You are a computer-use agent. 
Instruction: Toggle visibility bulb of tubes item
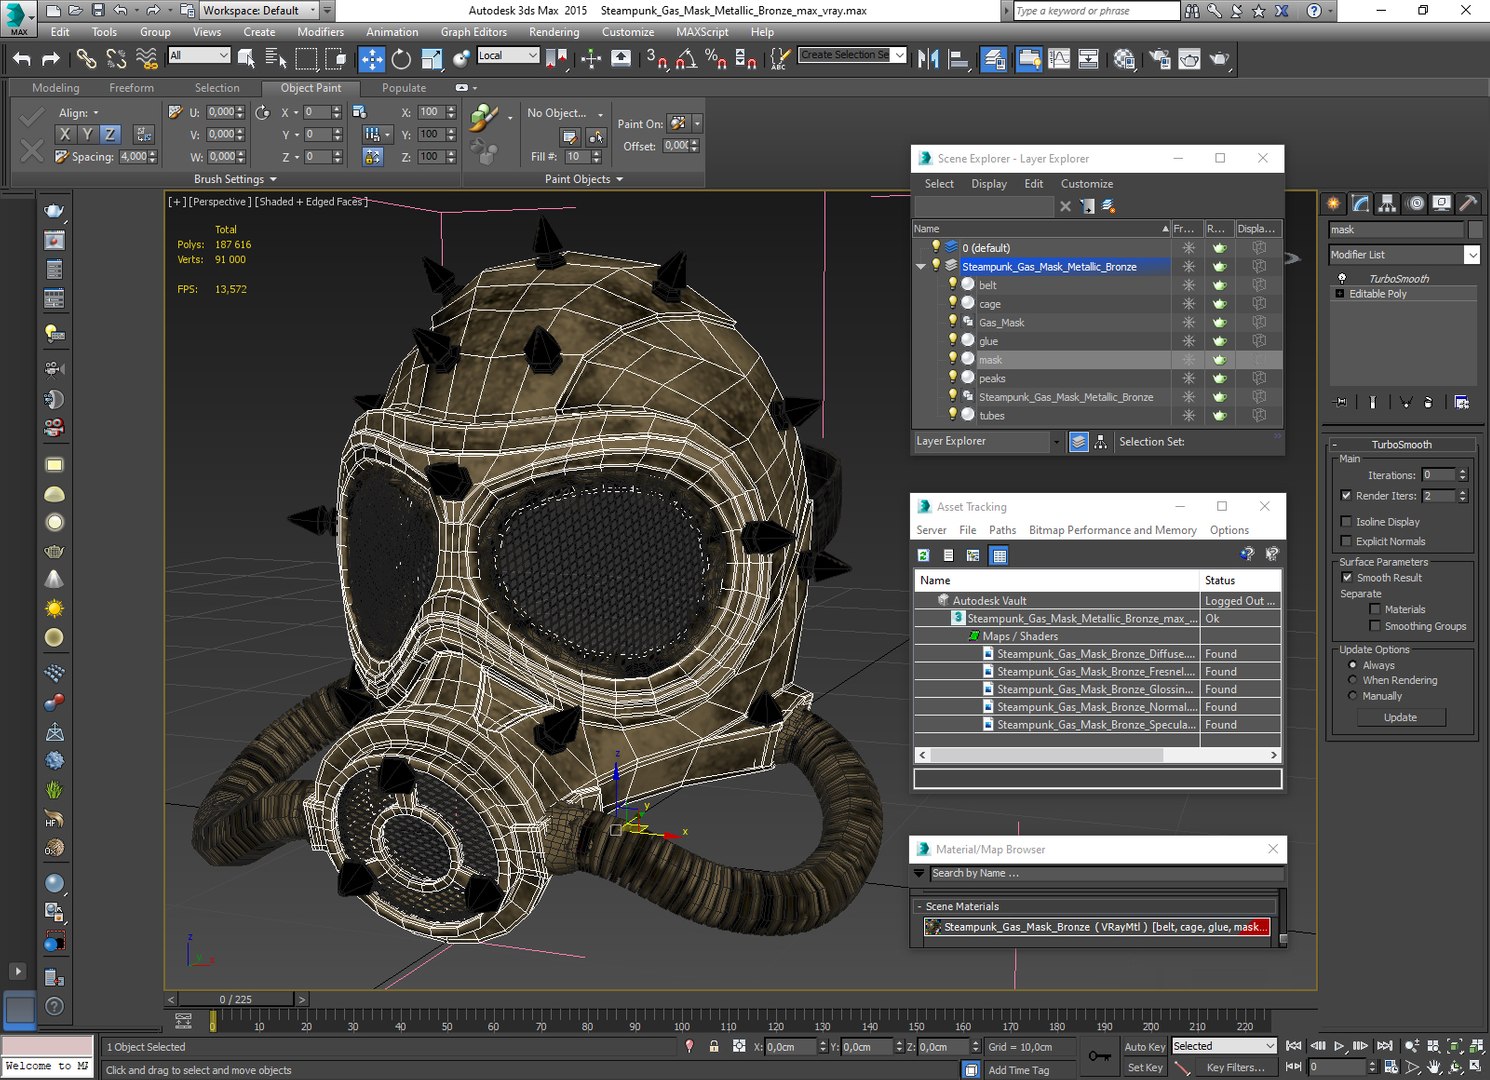(953, 414)
